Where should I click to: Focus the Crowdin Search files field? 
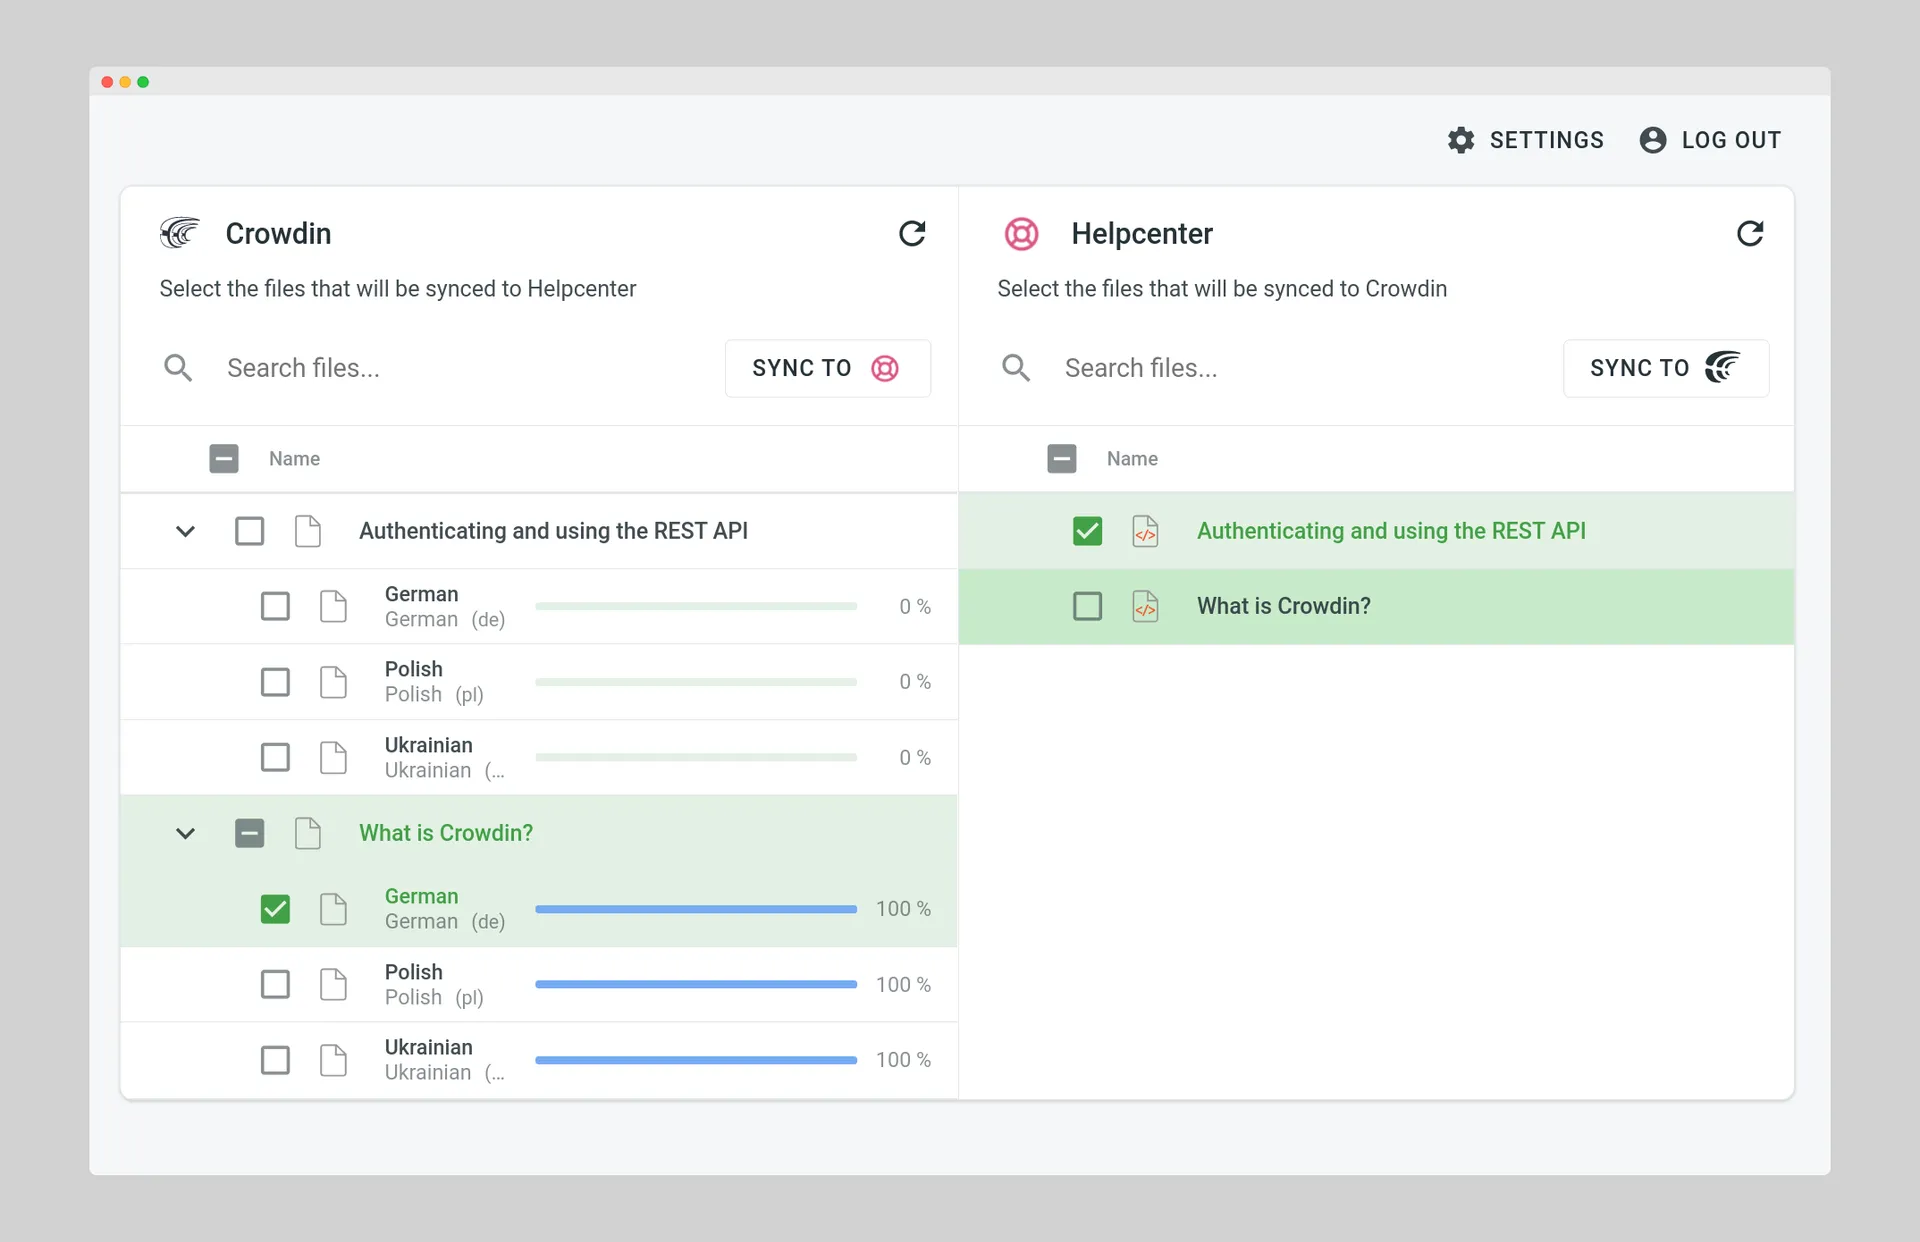(x=465, y=368)
